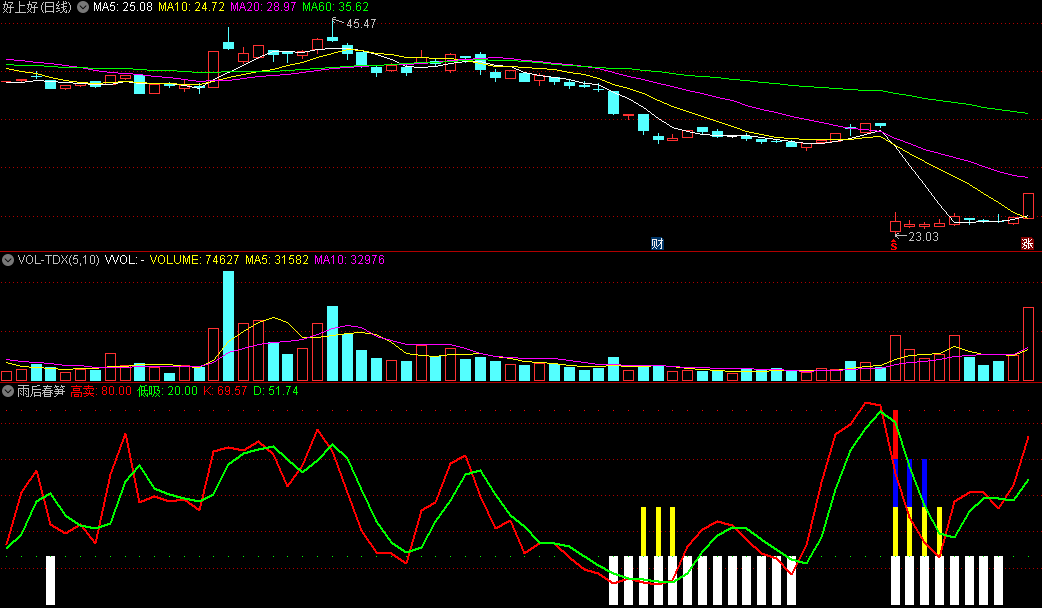Click the 23.03 low price label
The image size is (1042, 608).
[924, 237]
